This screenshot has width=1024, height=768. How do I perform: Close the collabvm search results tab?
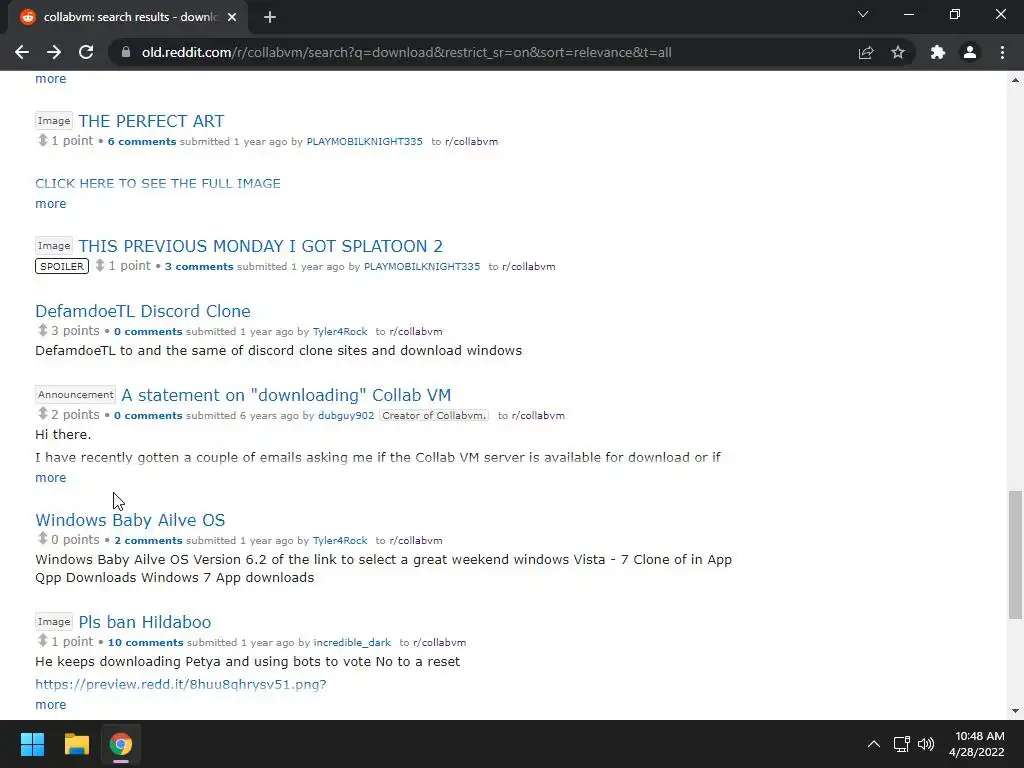pos(232,17)
